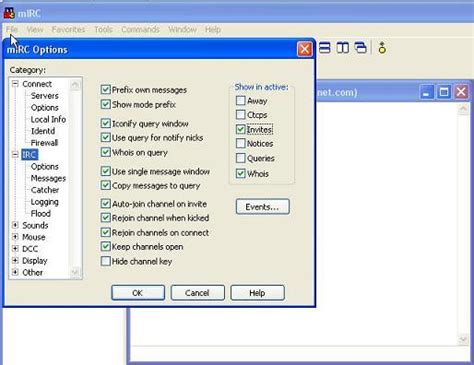
Task: Close the status window behind the dialog
Action: pos(461,92)
